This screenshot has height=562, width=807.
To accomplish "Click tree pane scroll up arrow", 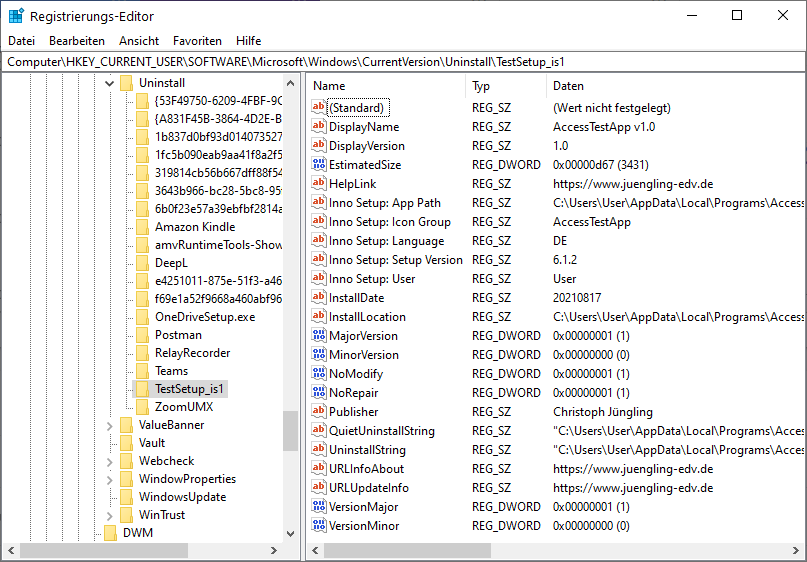I will (x=290, y=83).
